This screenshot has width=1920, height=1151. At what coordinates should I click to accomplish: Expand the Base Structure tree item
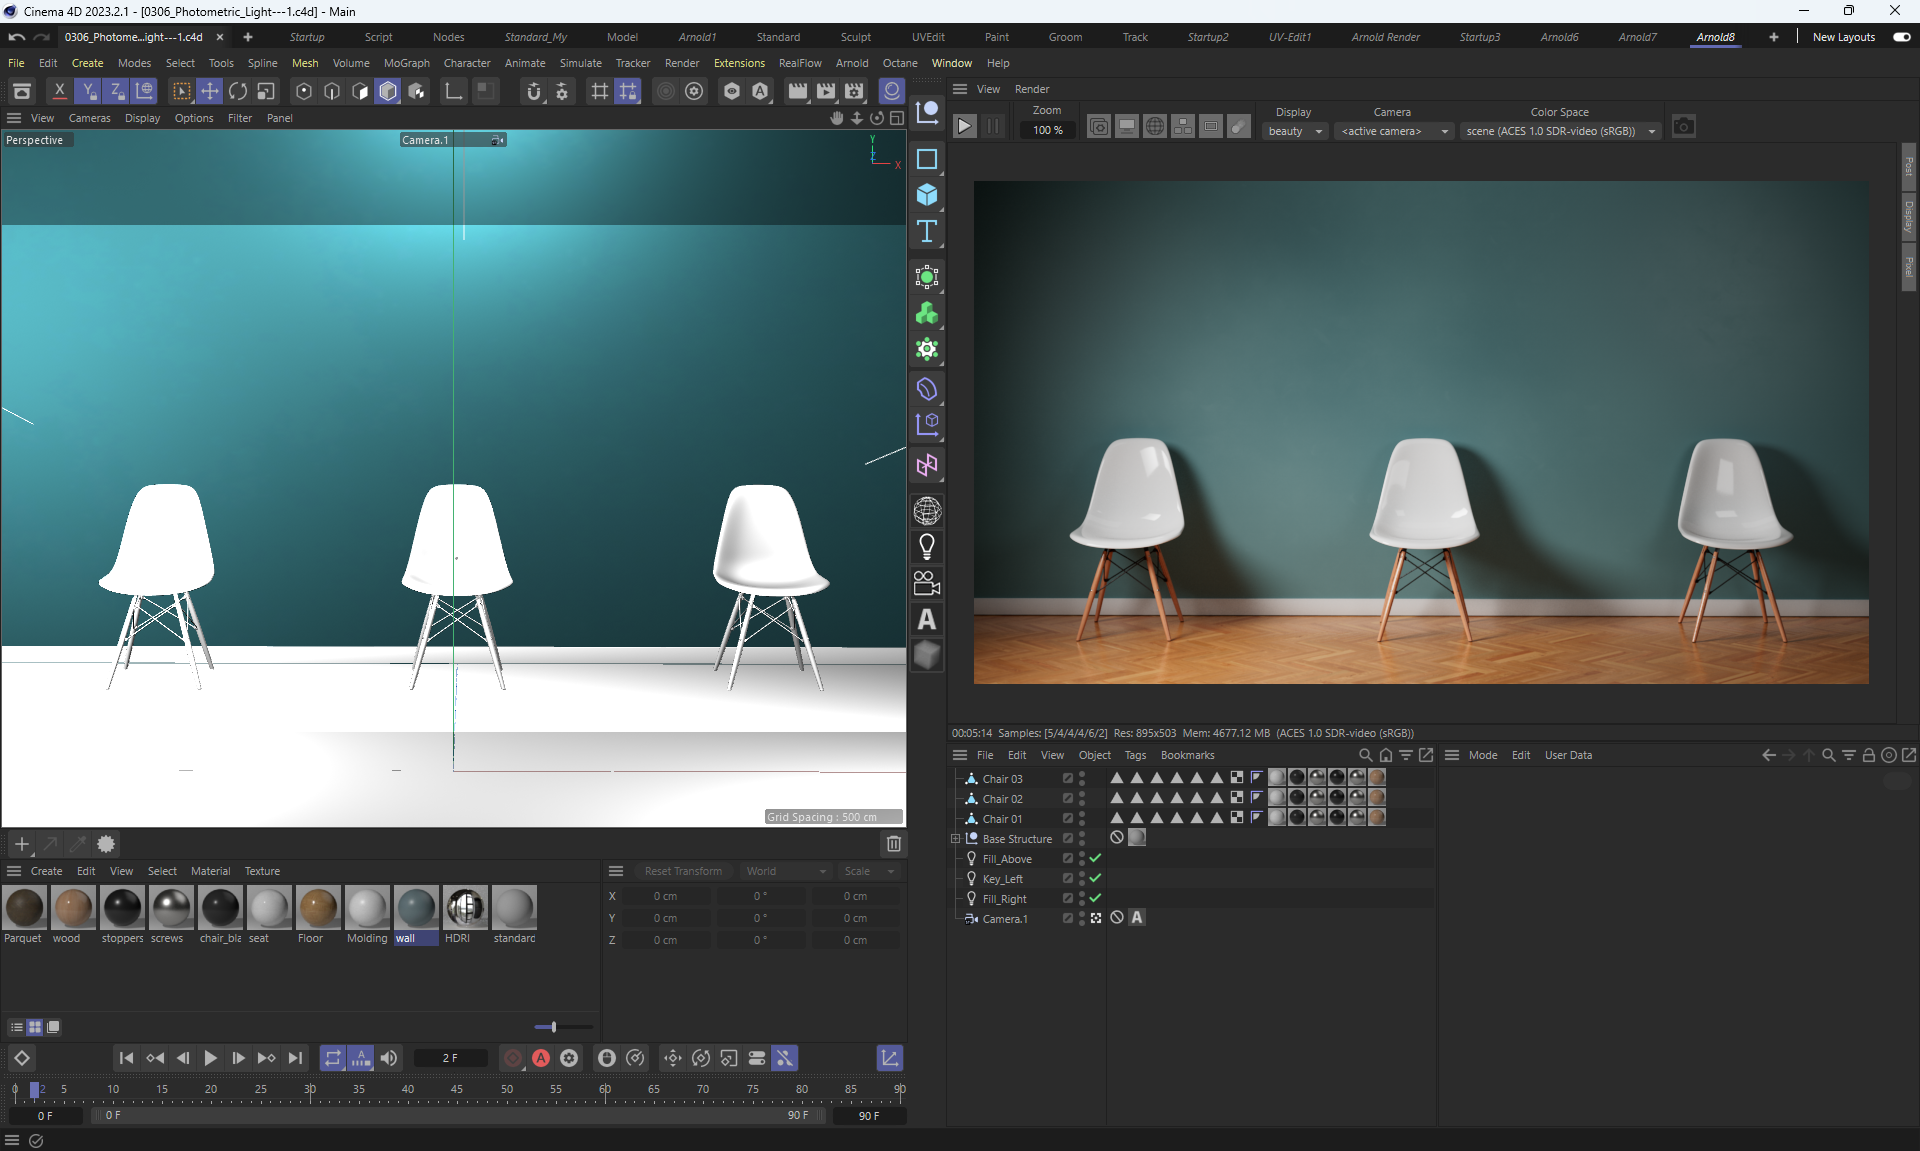[x=955, y=839]
